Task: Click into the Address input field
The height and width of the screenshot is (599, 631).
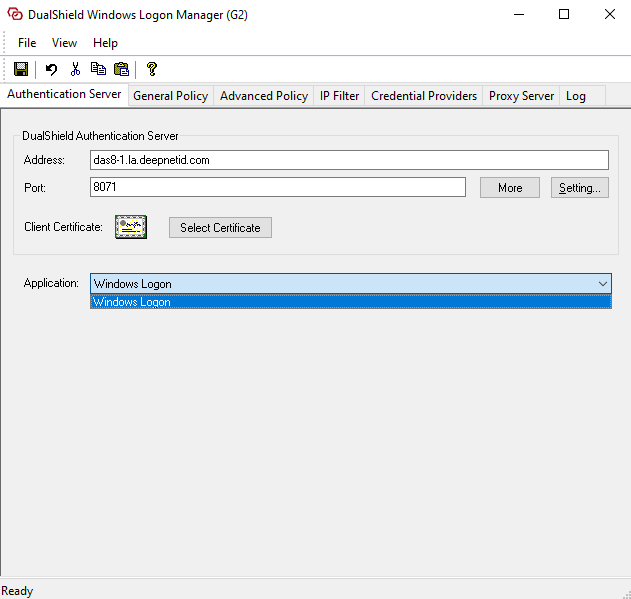Action: [348, 160]
